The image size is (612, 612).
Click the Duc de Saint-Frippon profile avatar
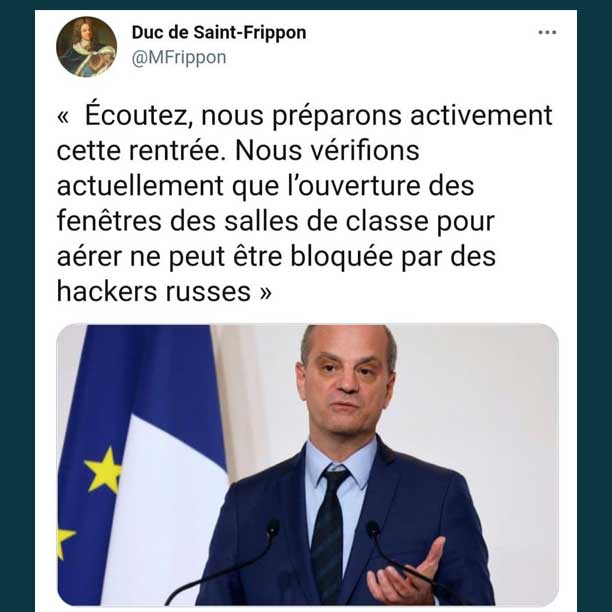click(86, 46)
